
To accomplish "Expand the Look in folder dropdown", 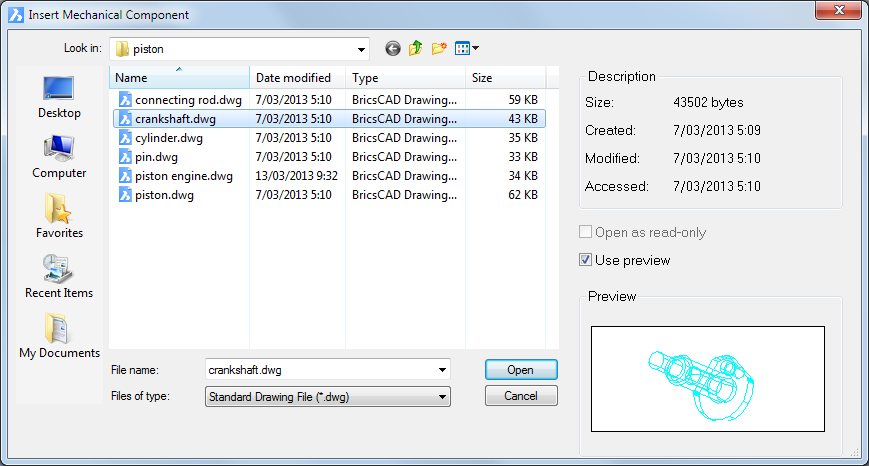I will pyautogui.click(x=361, y=49).
